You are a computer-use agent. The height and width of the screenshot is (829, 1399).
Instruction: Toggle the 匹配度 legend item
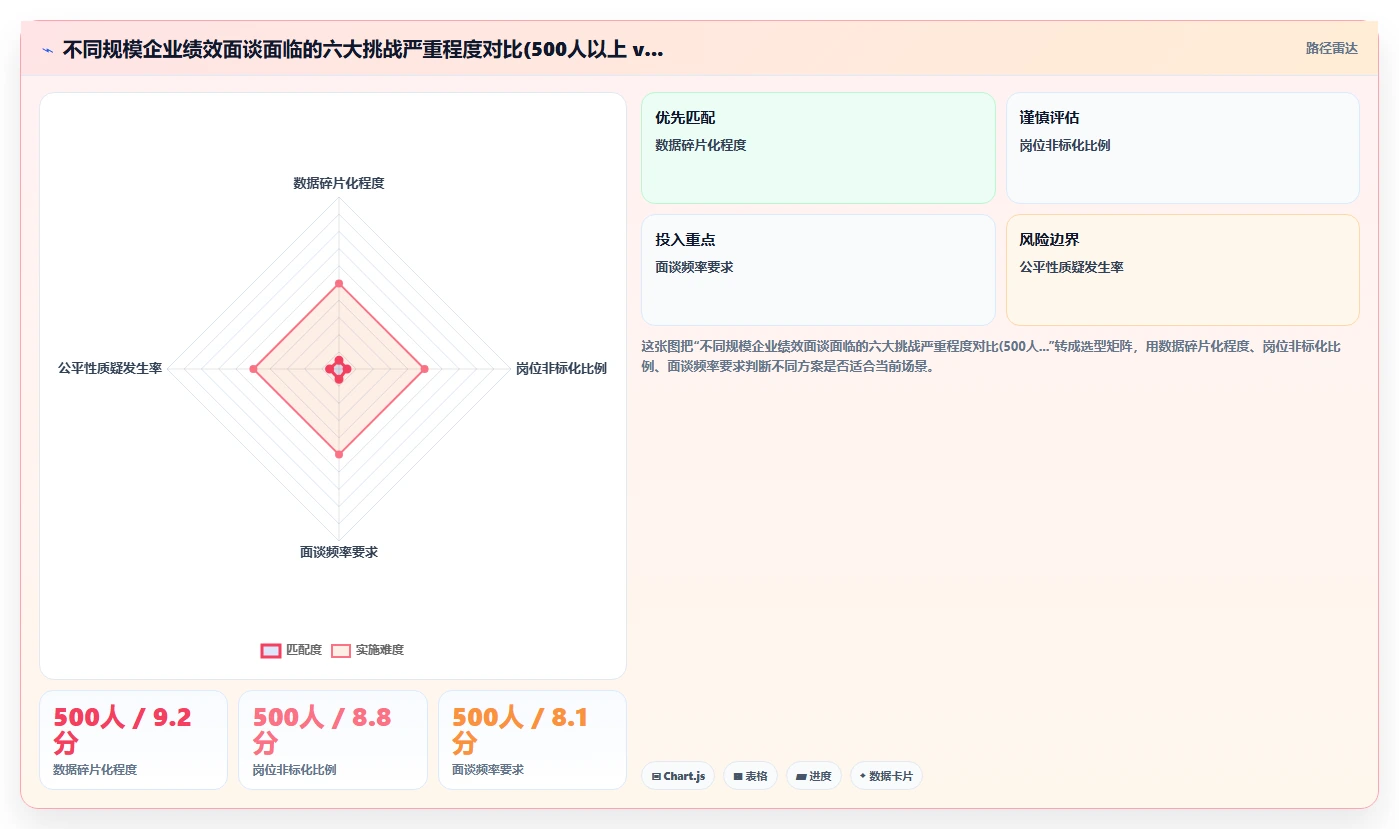291,650
